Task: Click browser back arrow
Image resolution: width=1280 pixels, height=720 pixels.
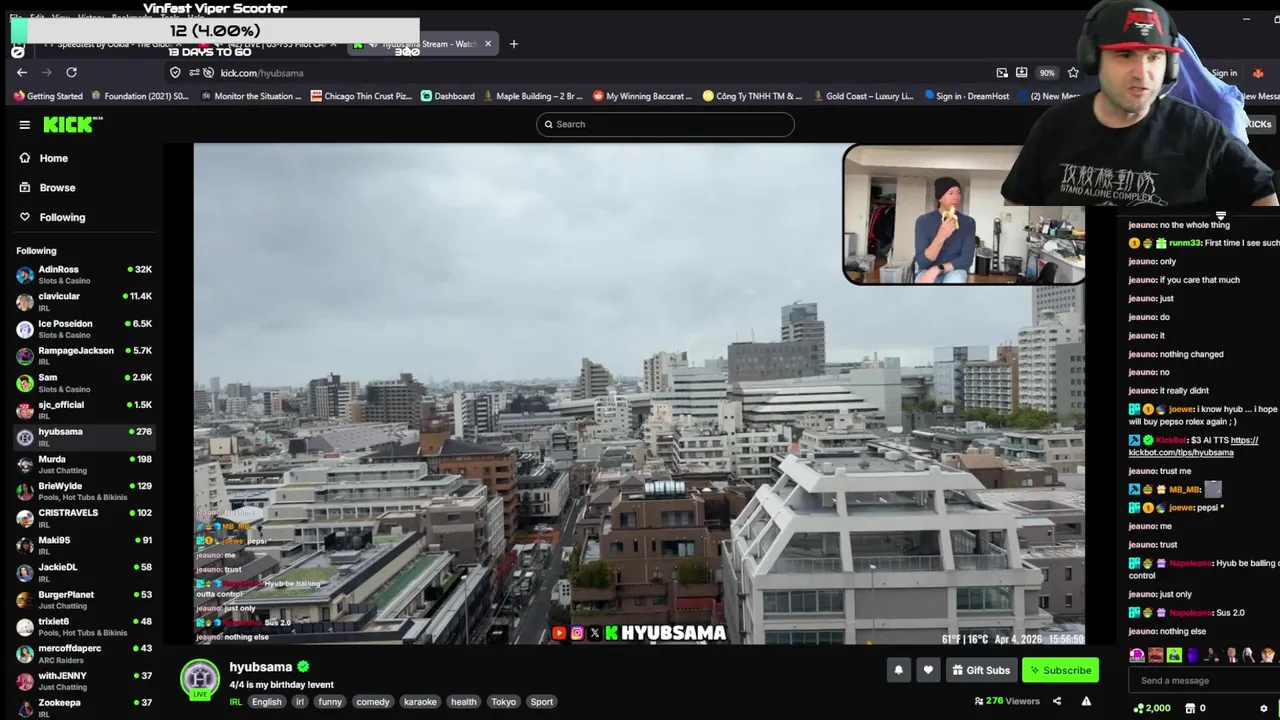Action: 22,72
